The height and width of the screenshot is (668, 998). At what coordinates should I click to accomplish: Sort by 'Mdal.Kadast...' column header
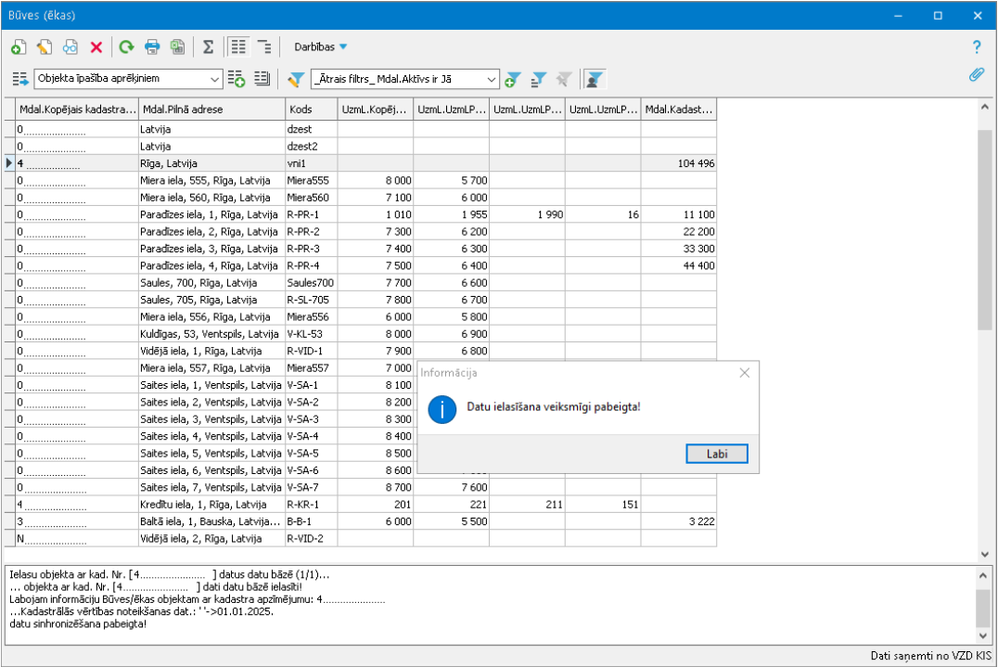point(678,109)
